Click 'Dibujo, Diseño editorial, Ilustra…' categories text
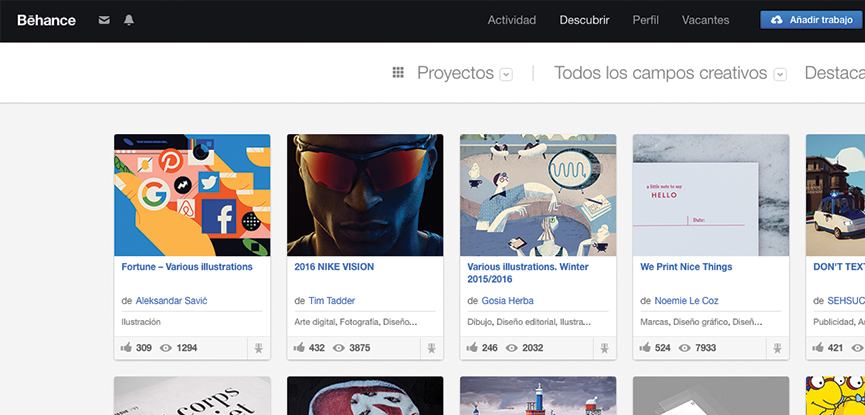Image resolution: width=865 pixels, height=415 pixels. tap(529, 322)
